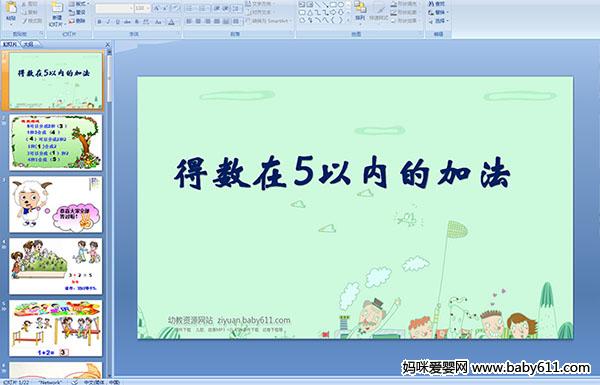The image size is (600, 385).
Task: Choose the oval shape in shapes gallery
Action: click(x=341, y=5)
